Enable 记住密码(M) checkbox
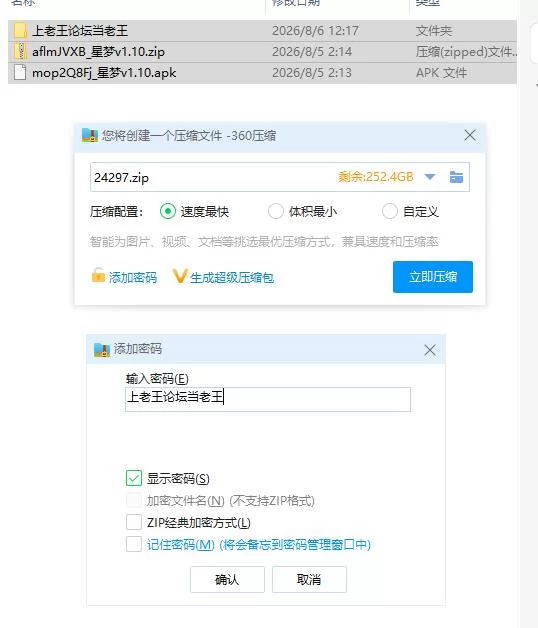 pos(134,544)
